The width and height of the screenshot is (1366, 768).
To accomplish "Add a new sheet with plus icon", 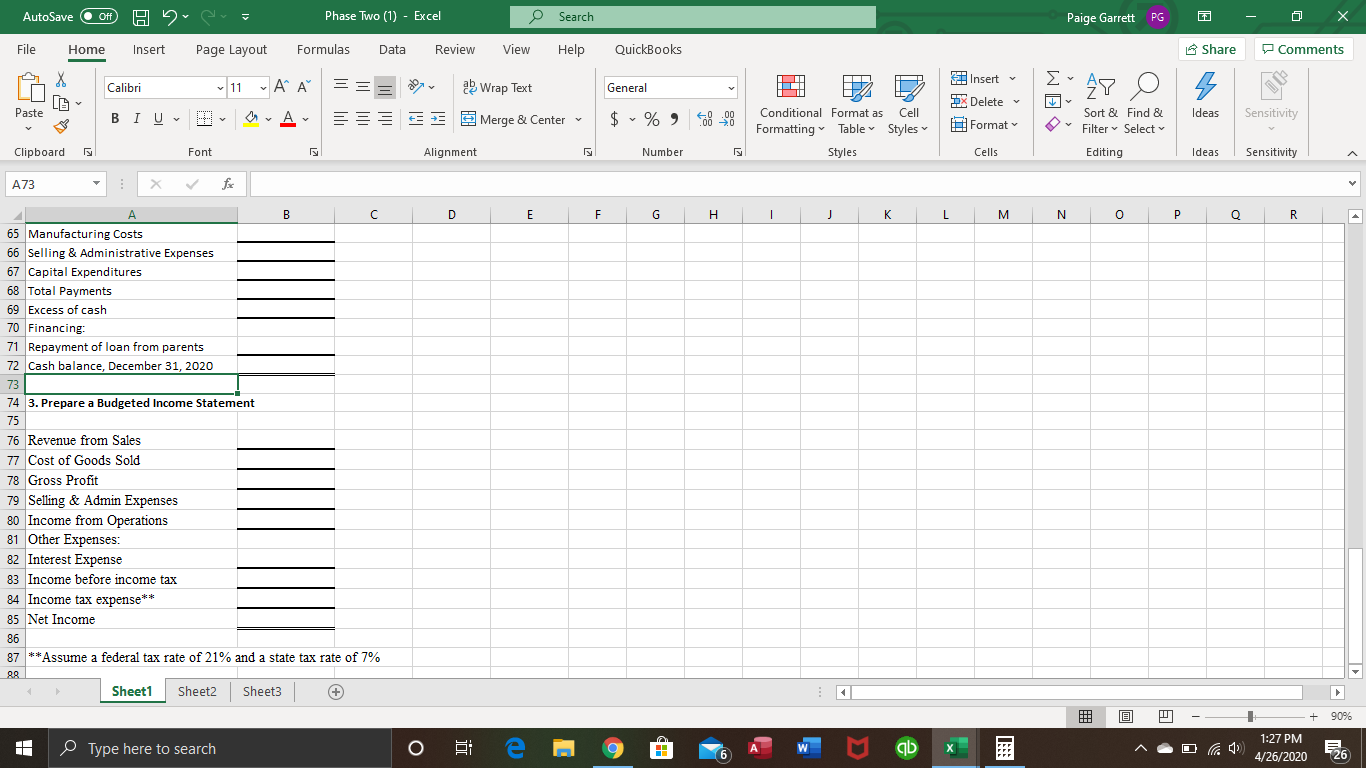I will (x=336, y=692).
